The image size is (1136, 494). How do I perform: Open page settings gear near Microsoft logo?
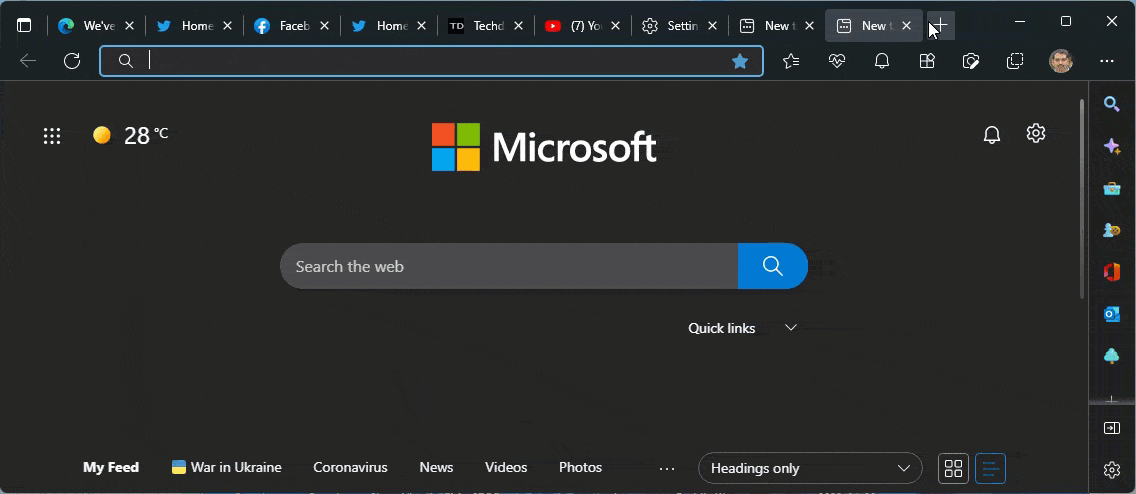(1036, 133)
